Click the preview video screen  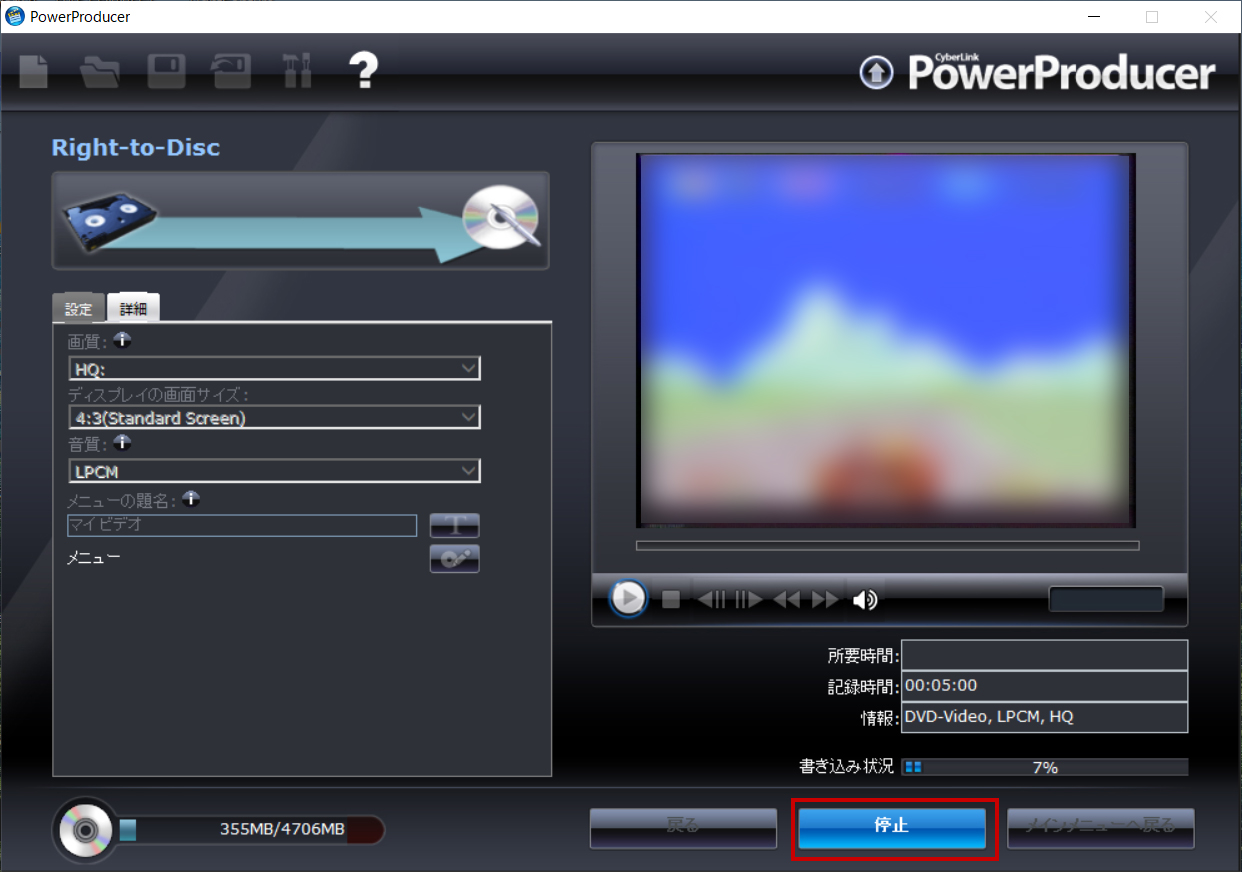pos(886,341)
